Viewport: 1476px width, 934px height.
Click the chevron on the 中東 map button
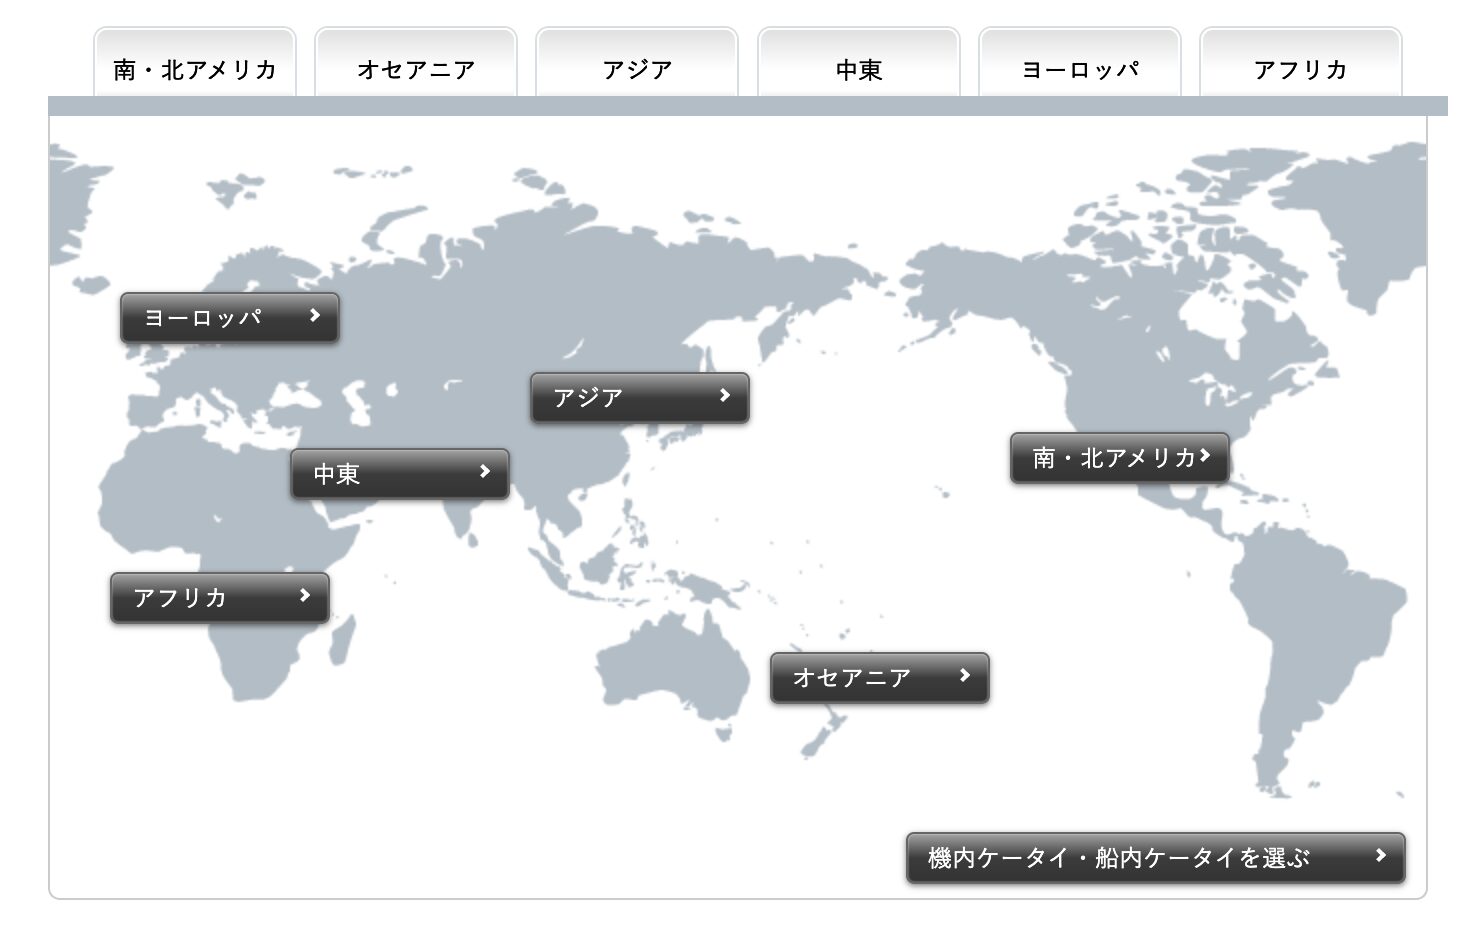(x=485, y=472)
